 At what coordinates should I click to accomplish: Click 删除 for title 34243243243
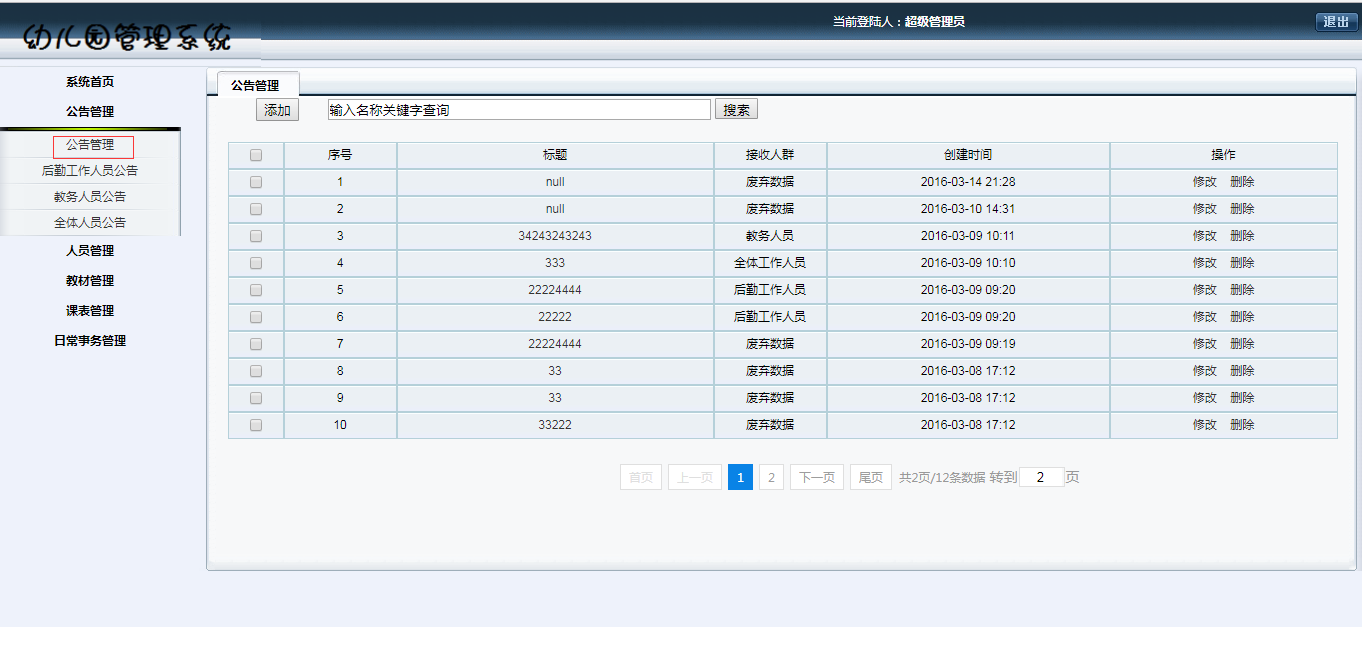pyautogui.click(x=1242, y=236)
